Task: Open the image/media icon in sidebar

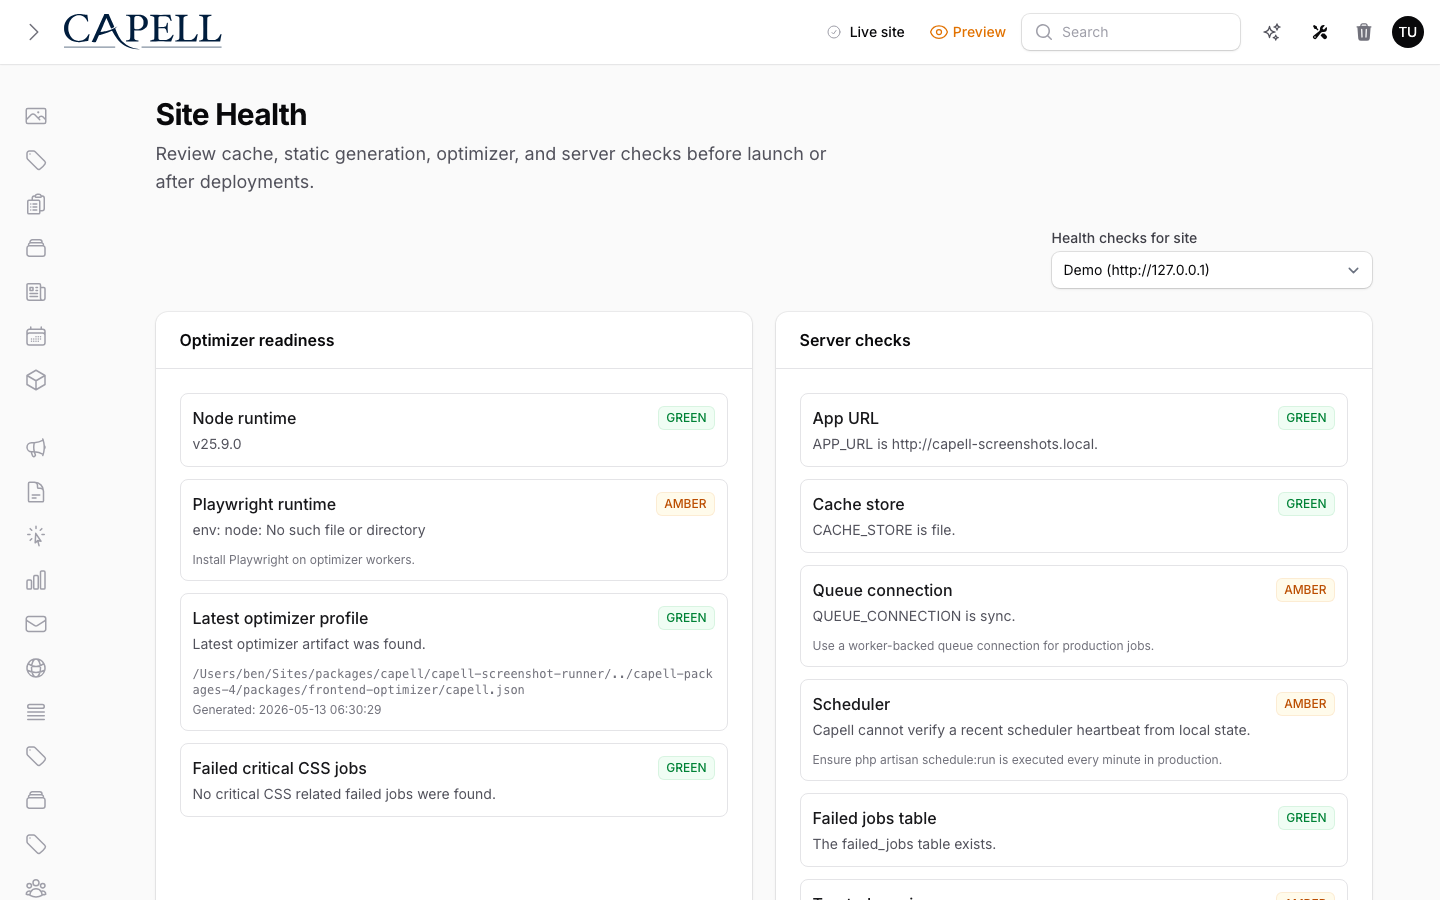Action: pos(36,116)
